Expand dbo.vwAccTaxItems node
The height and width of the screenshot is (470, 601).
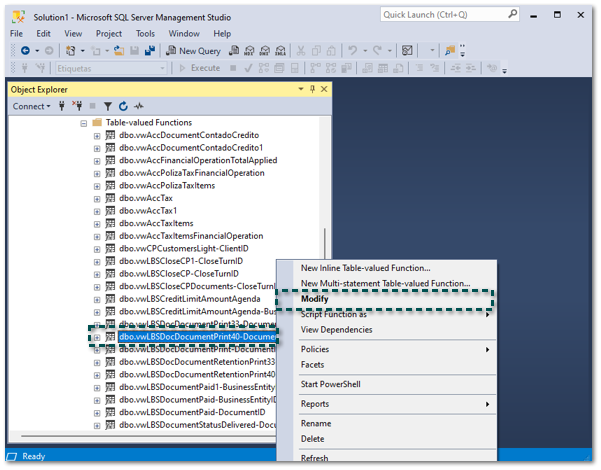[97, 224]
